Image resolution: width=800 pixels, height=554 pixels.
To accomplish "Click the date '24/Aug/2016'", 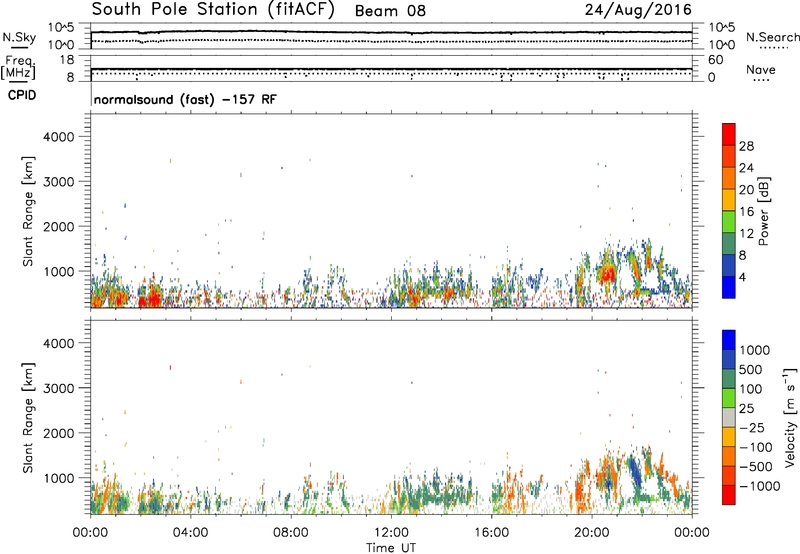I will 638,10.
